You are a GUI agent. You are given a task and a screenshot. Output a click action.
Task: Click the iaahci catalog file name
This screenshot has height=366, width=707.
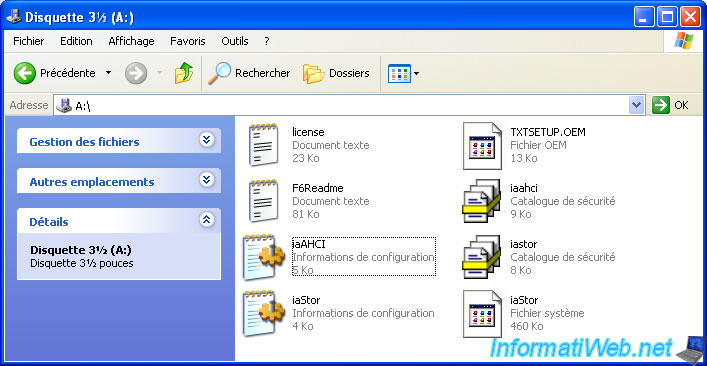(x=523, y=188)
